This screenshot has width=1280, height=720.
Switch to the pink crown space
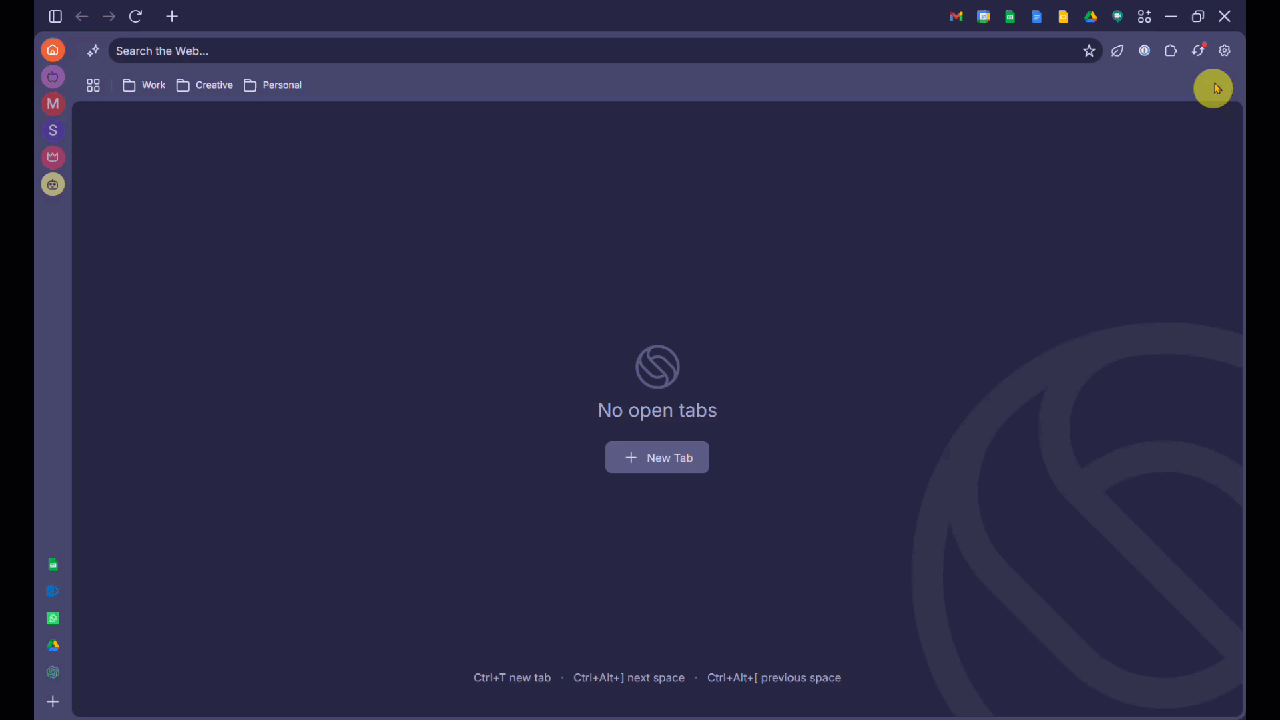(x=53, y=157)
